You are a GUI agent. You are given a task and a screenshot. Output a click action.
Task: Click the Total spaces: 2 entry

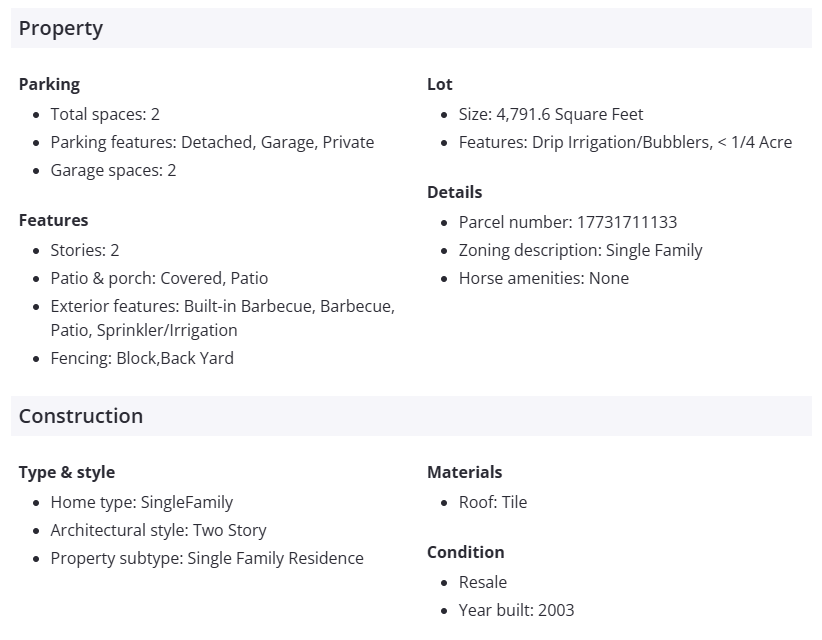105,114
